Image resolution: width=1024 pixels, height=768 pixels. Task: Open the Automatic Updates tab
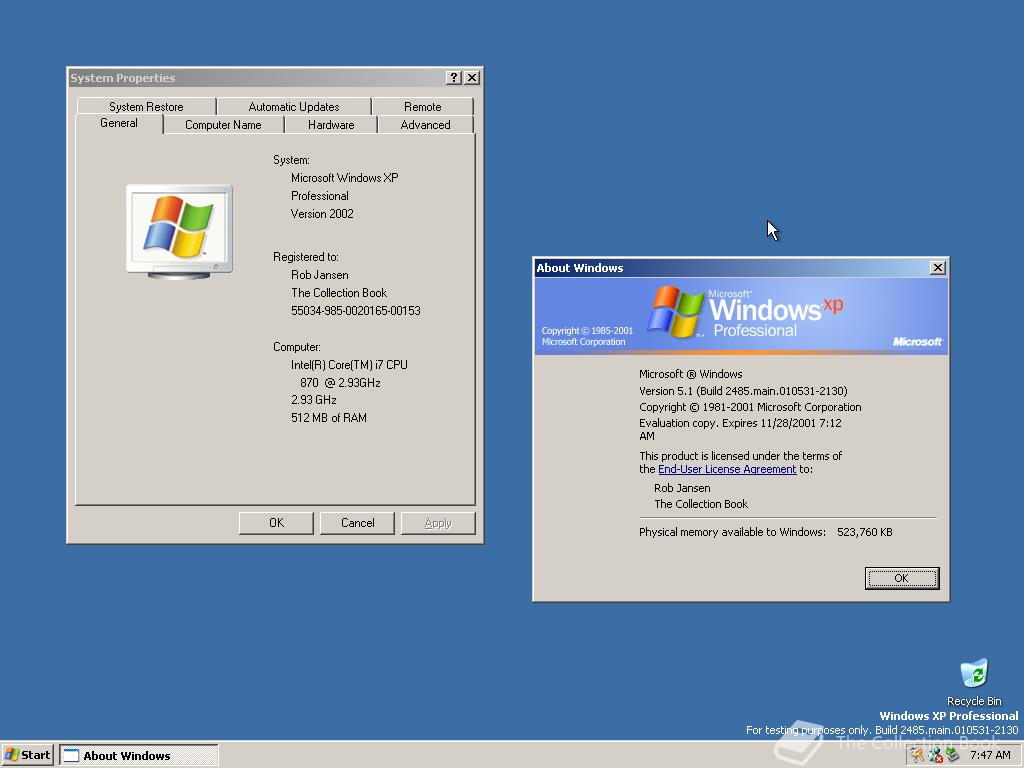pyautogui.click(x=294, y=106)
